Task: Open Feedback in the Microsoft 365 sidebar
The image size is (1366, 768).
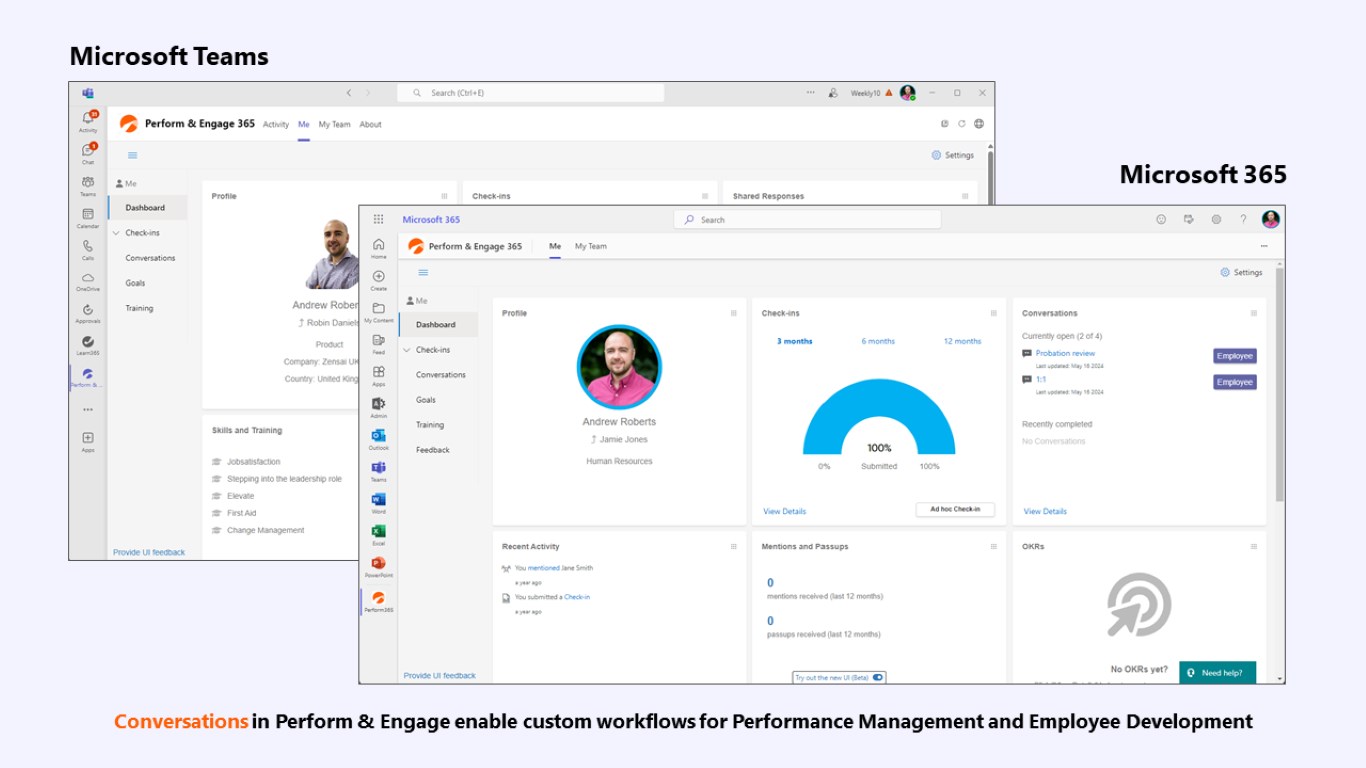Action: 433,450
